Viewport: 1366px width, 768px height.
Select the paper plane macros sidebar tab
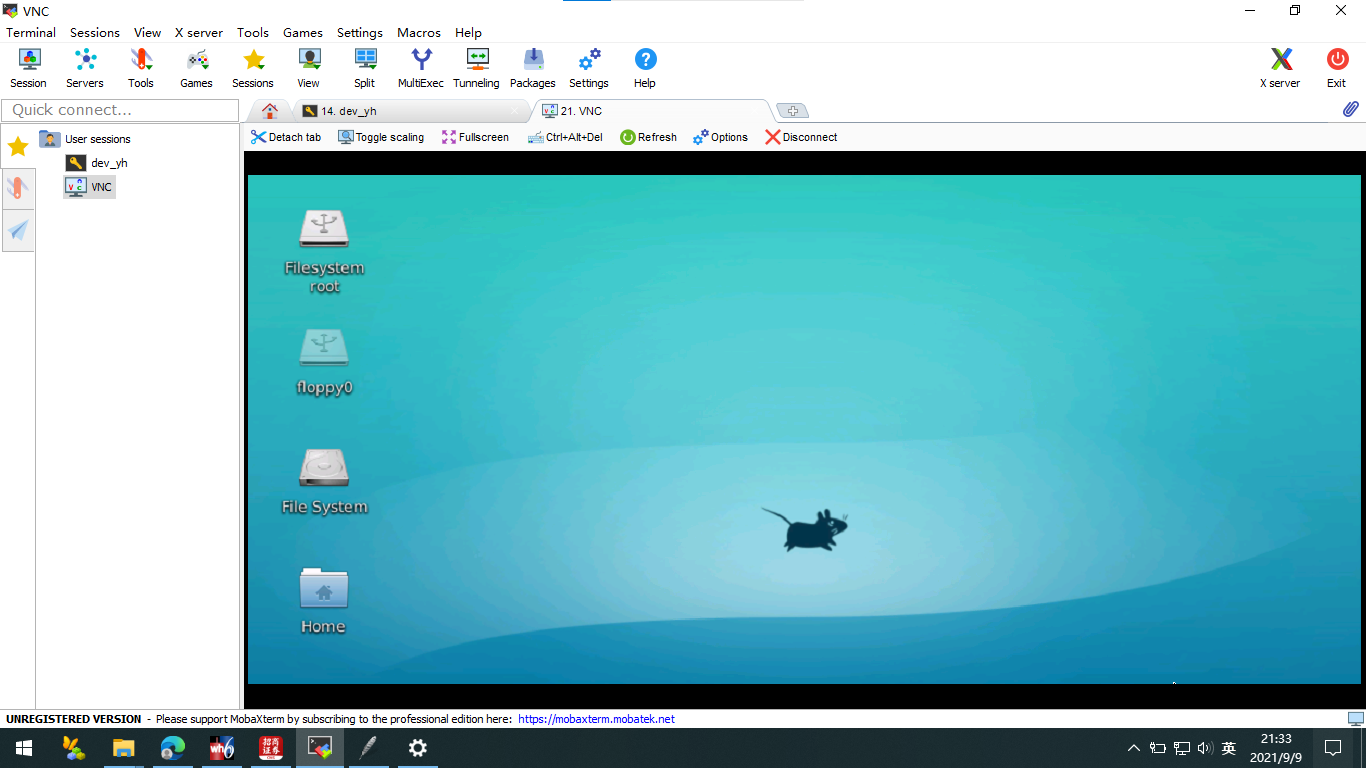[18, 231]
